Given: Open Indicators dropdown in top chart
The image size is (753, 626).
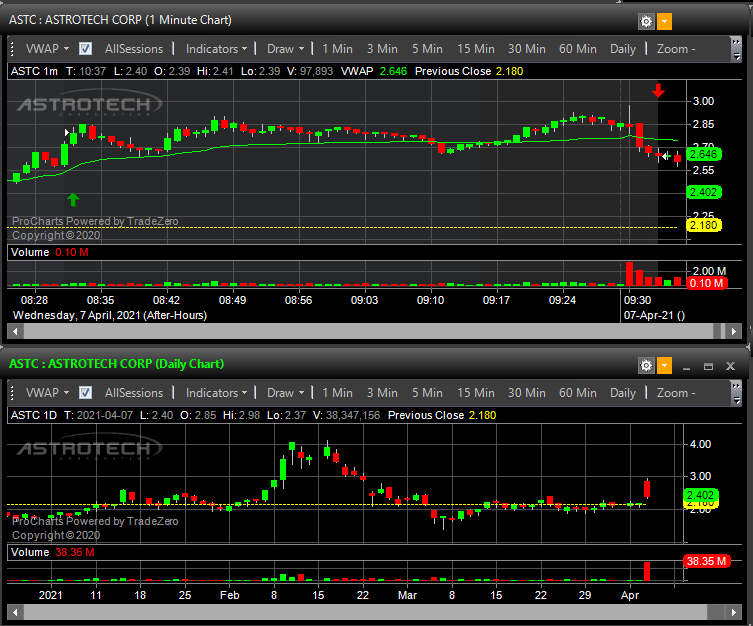Looking at the screenshot, I should 216,49.
